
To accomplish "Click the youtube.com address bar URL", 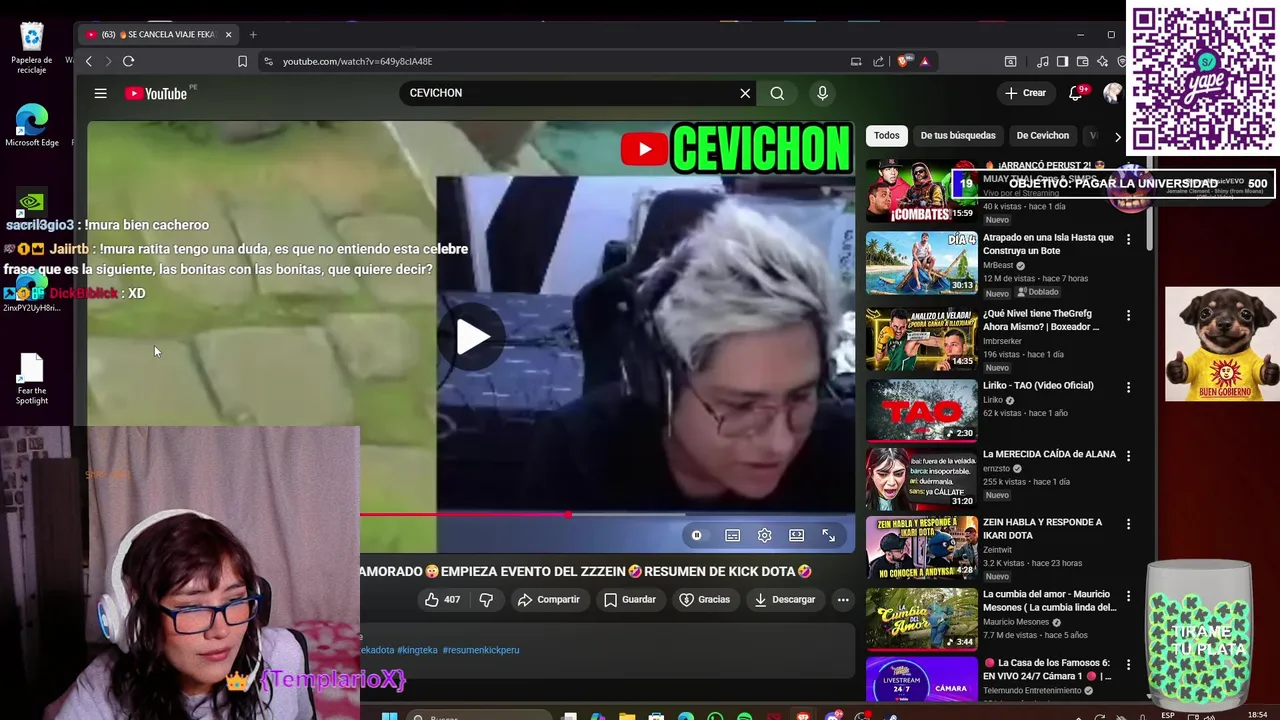I will click(357, 61).
